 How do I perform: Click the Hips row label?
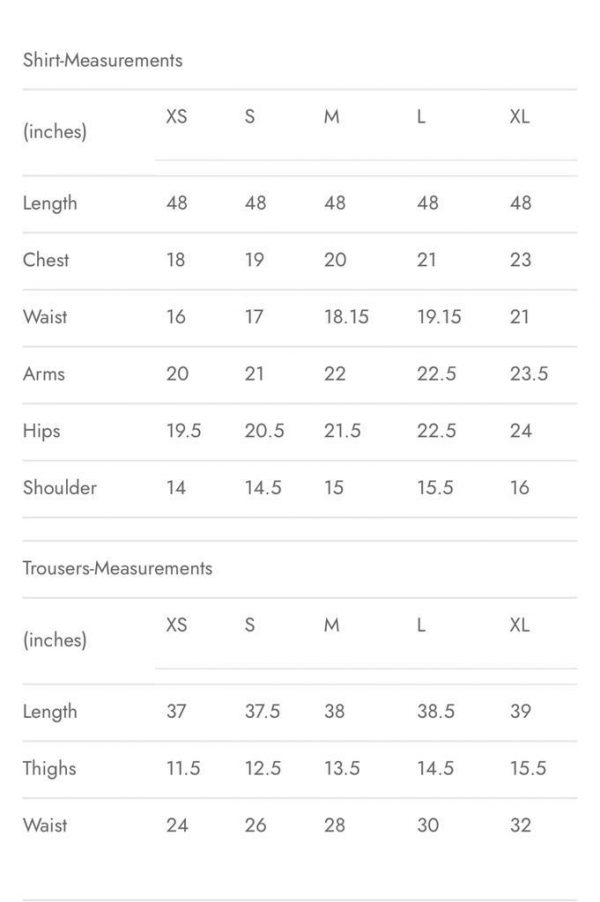coord(42,431)
